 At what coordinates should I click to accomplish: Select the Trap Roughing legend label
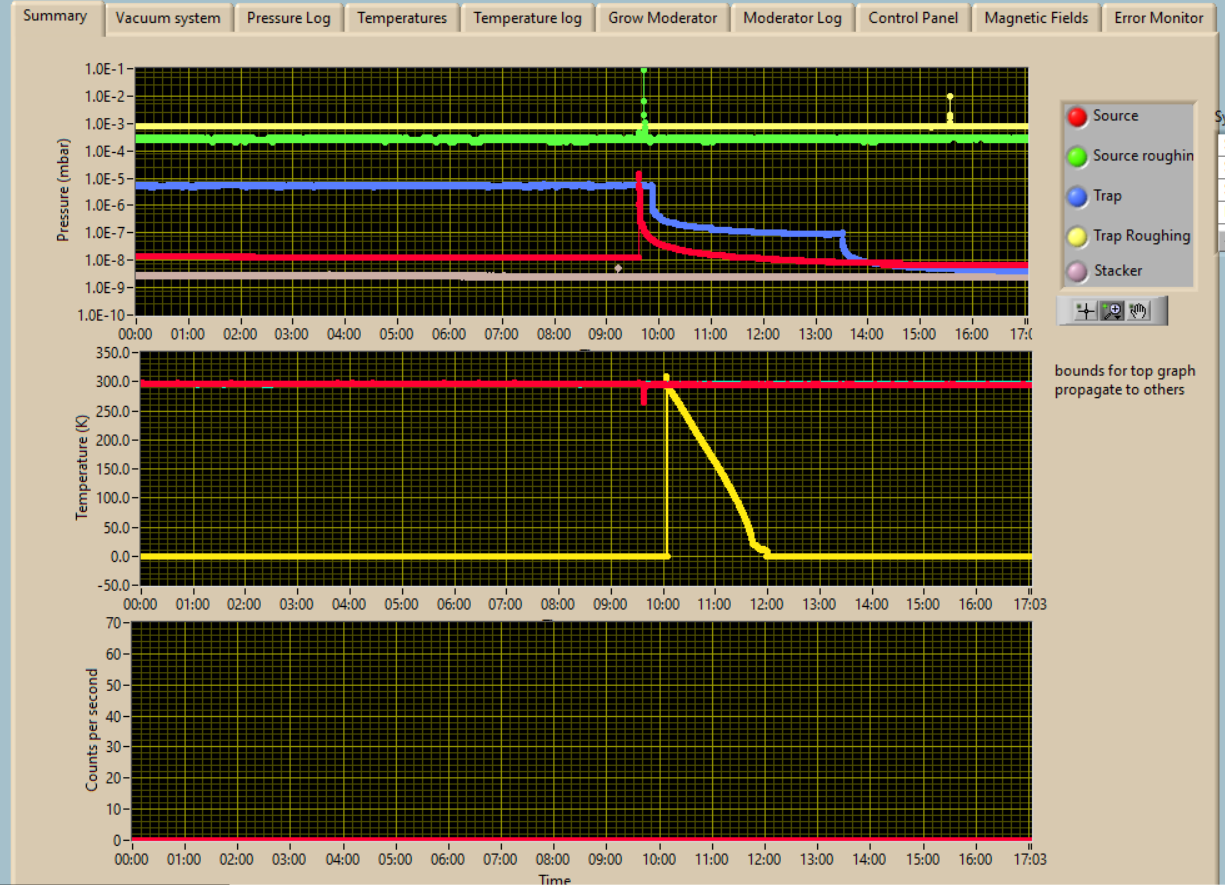coord(1141,236)
